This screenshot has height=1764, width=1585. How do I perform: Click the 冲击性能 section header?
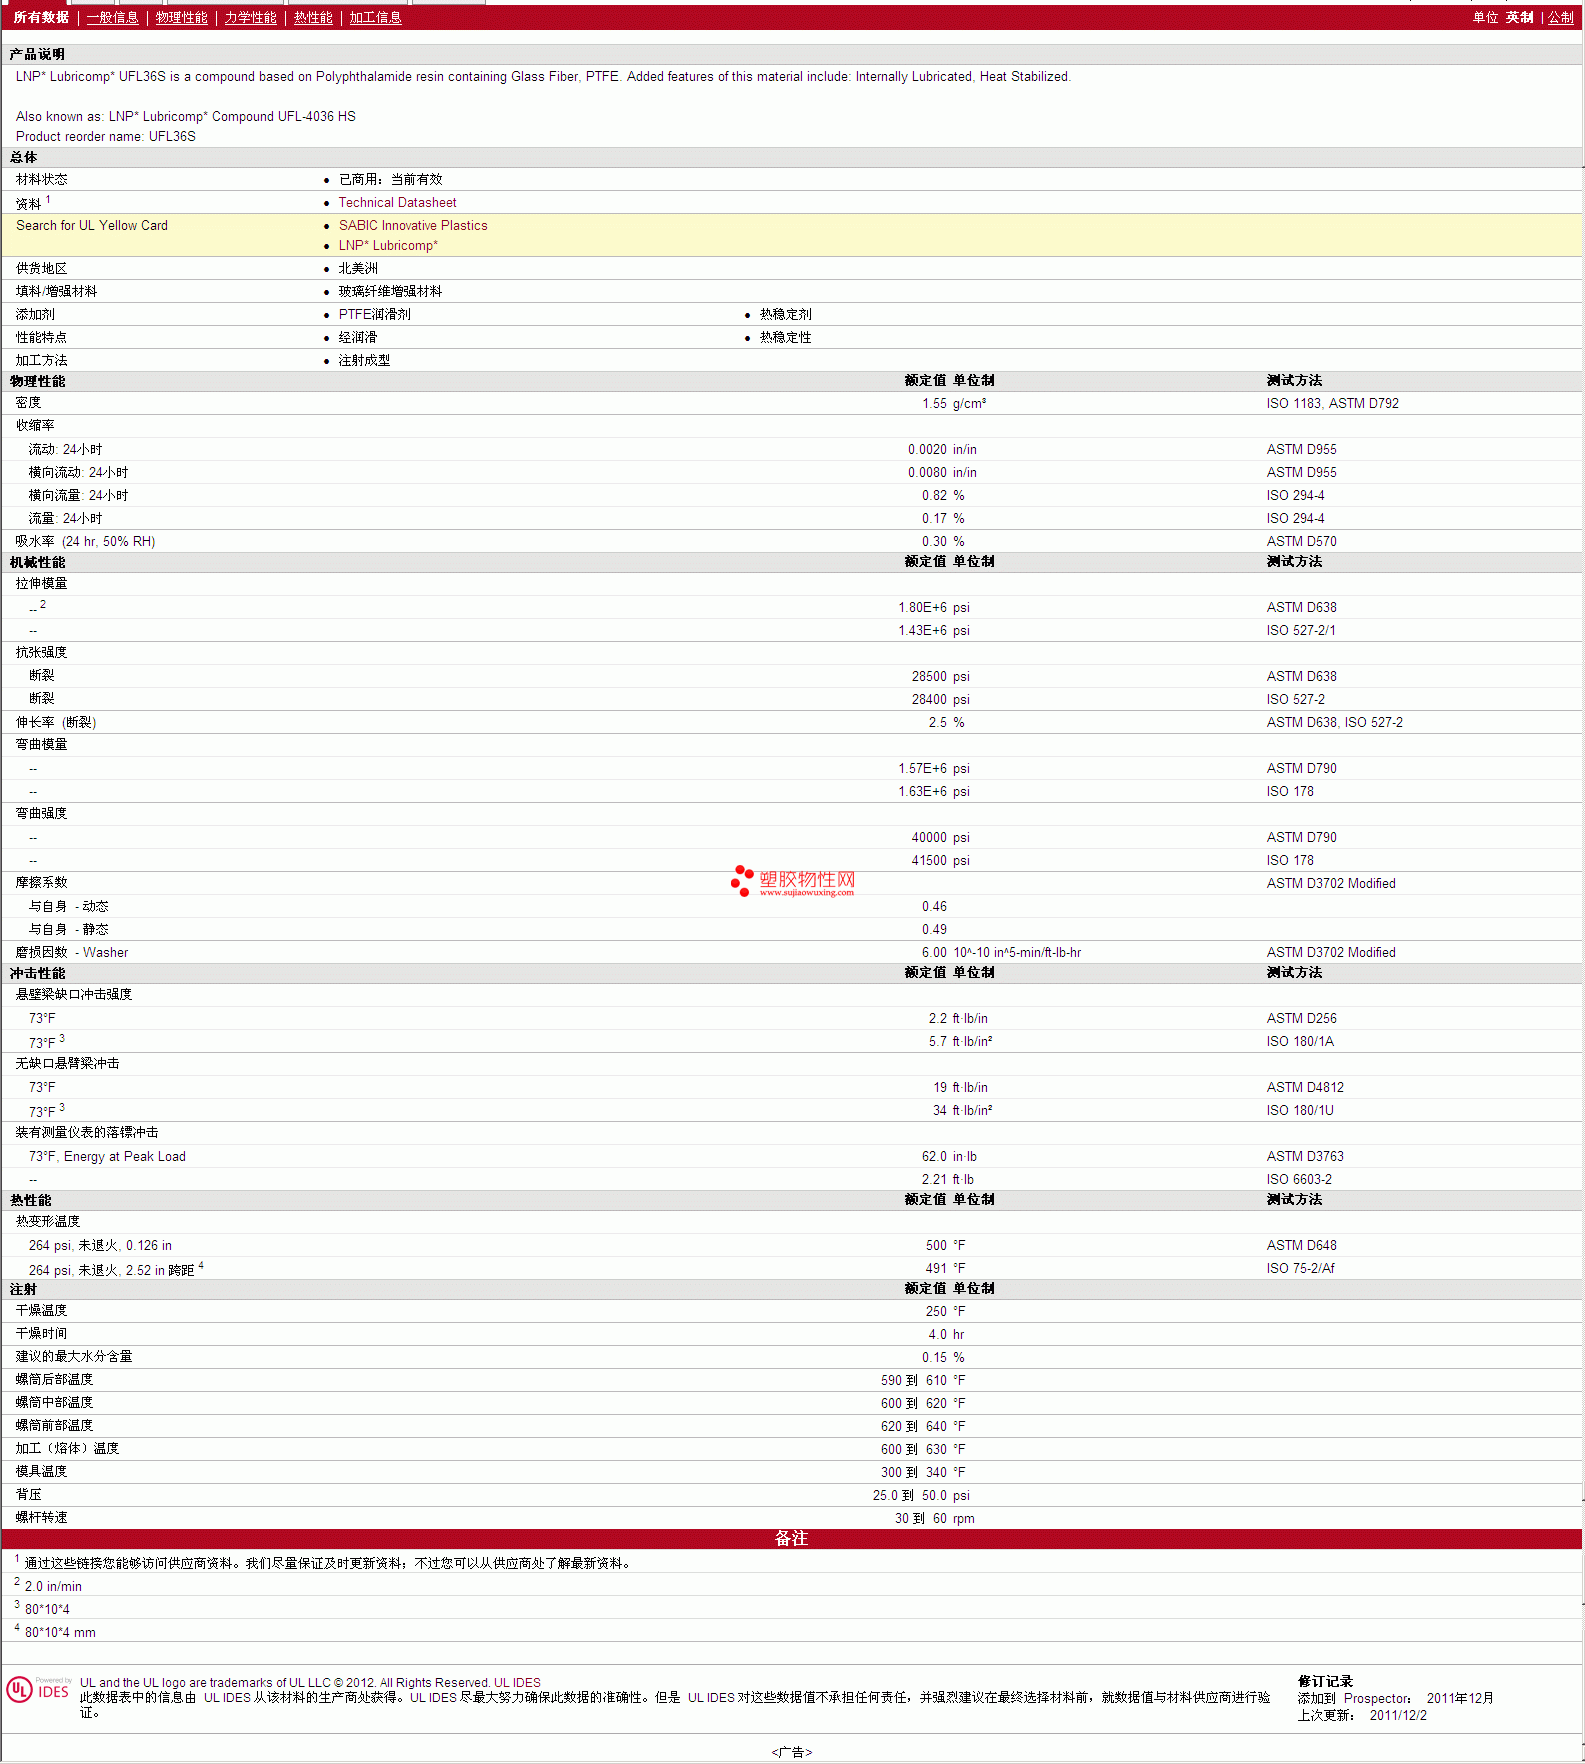click(37, 974)
